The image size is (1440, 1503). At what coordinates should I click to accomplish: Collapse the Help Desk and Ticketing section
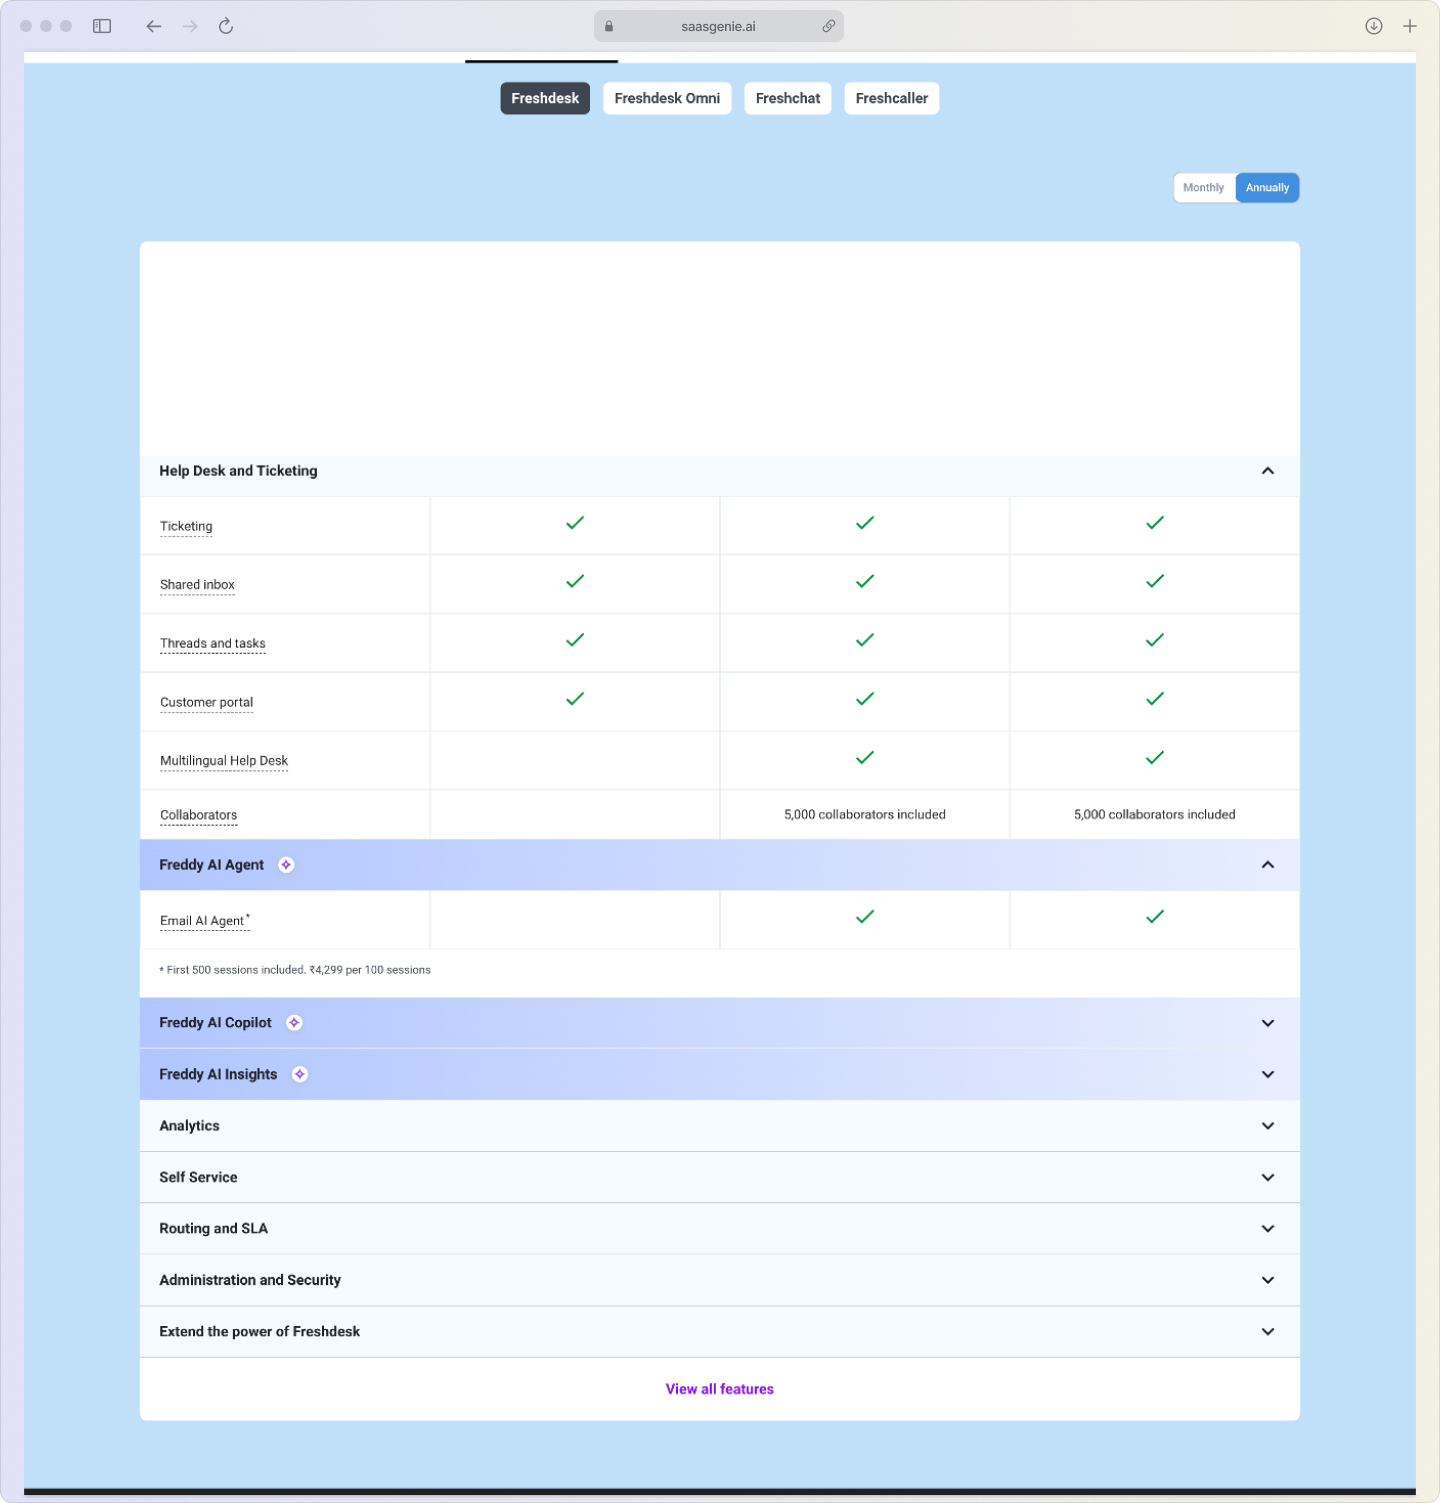pyautogui.click(x=1268, y=471)
